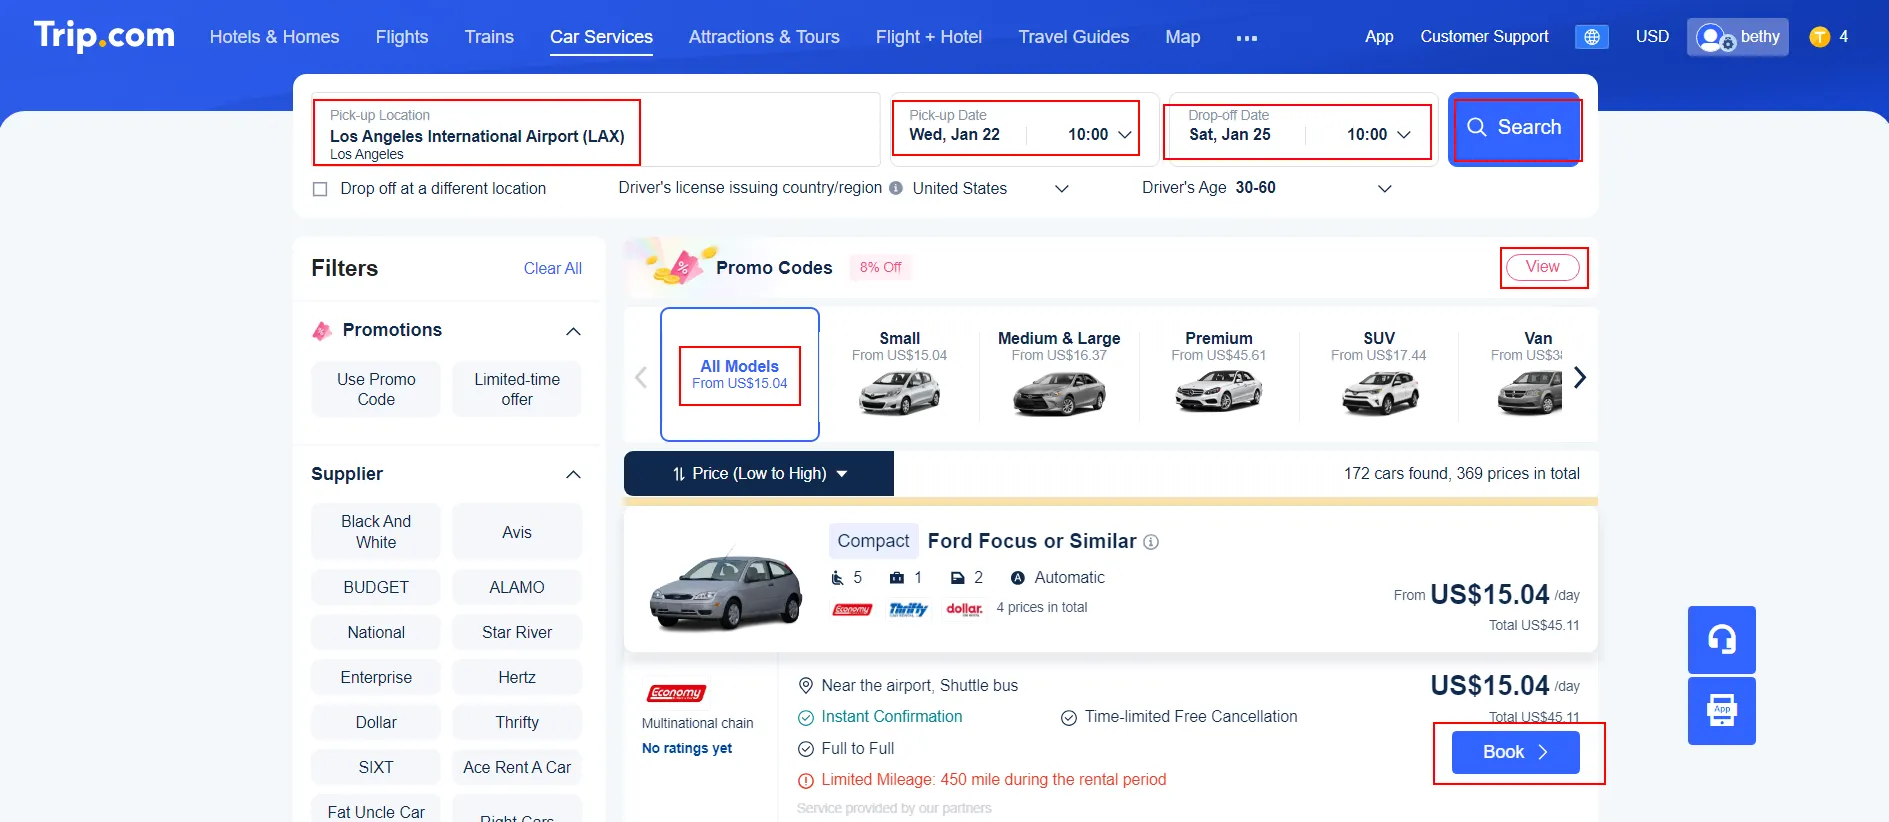This screenshot has width=1889, height=822.
Task: Open the Driver's Age dropdown
Action: coord(1384,188)
